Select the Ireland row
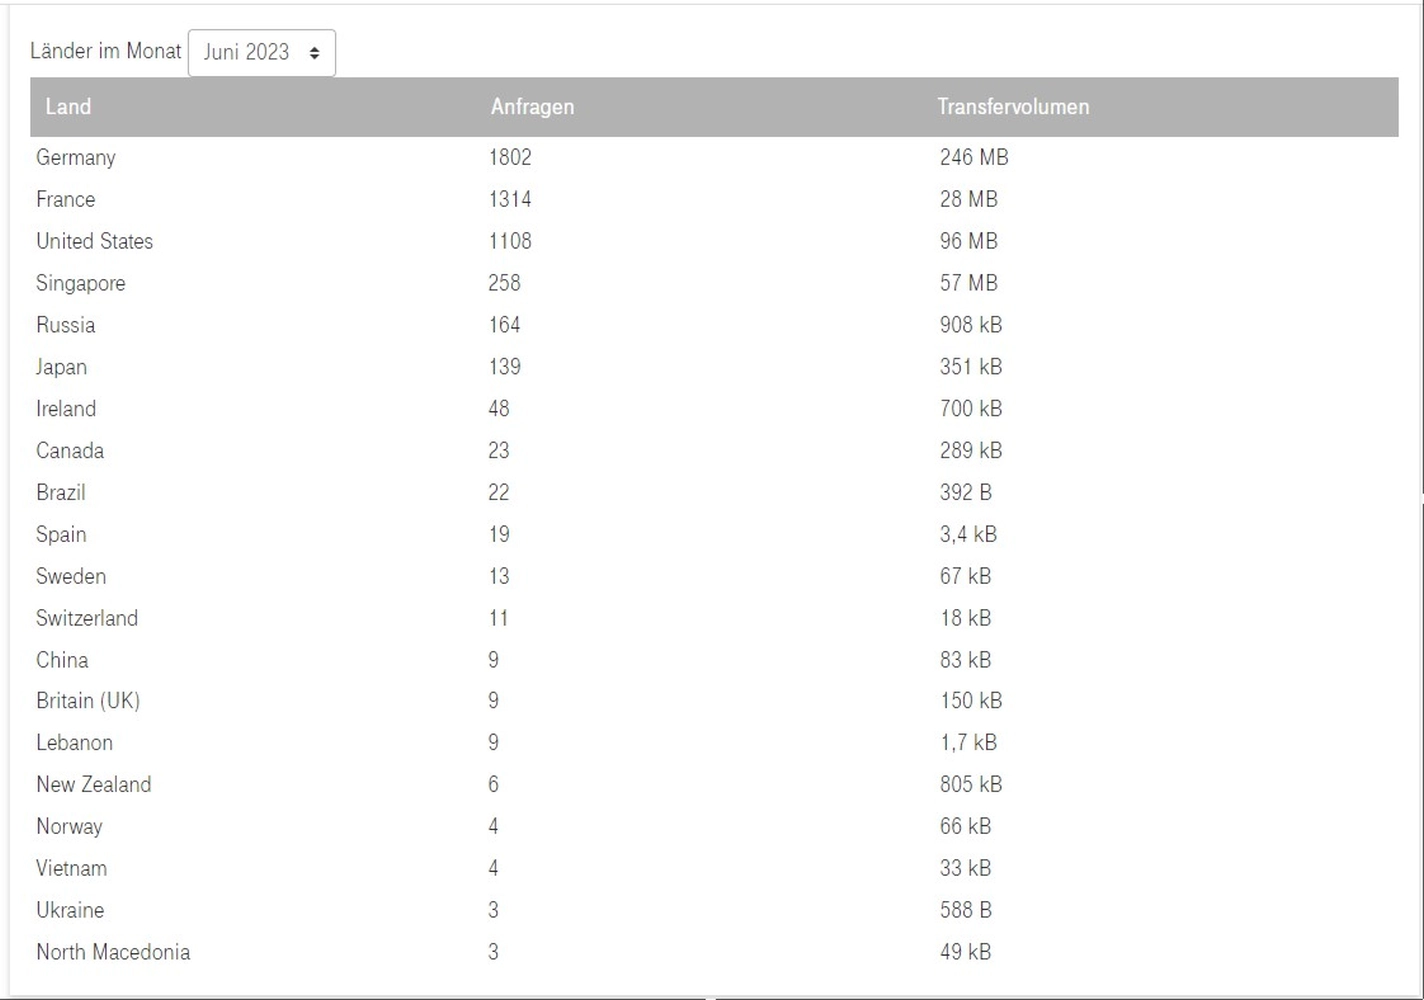 pos(66,408)
